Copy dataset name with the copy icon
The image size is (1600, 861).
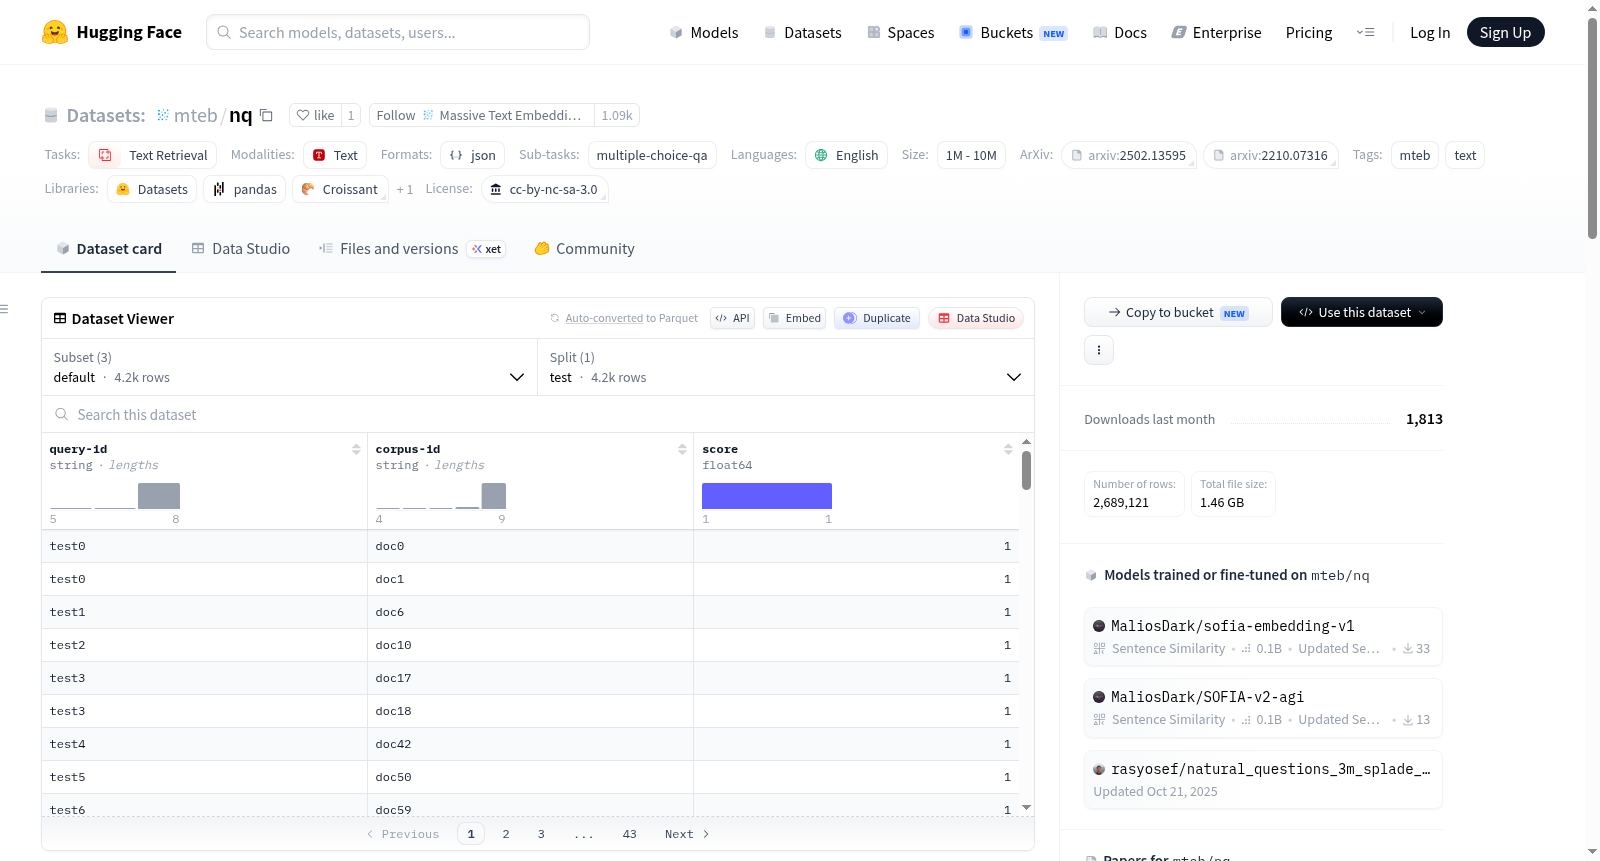[266, 115]
